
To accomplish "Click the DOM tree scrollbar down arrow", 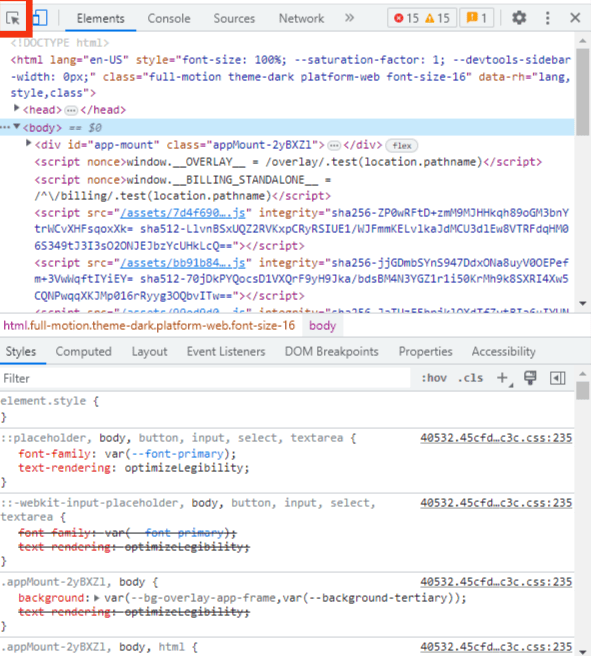I will coord(583,303).
